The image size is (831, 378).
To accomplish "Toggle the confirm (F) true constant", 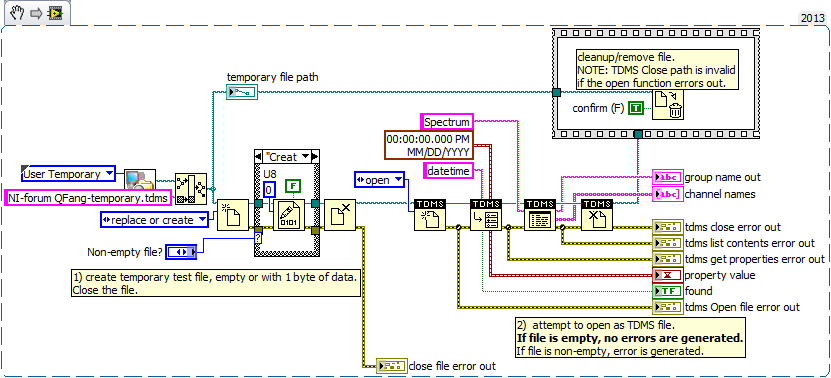I will 635,109.
